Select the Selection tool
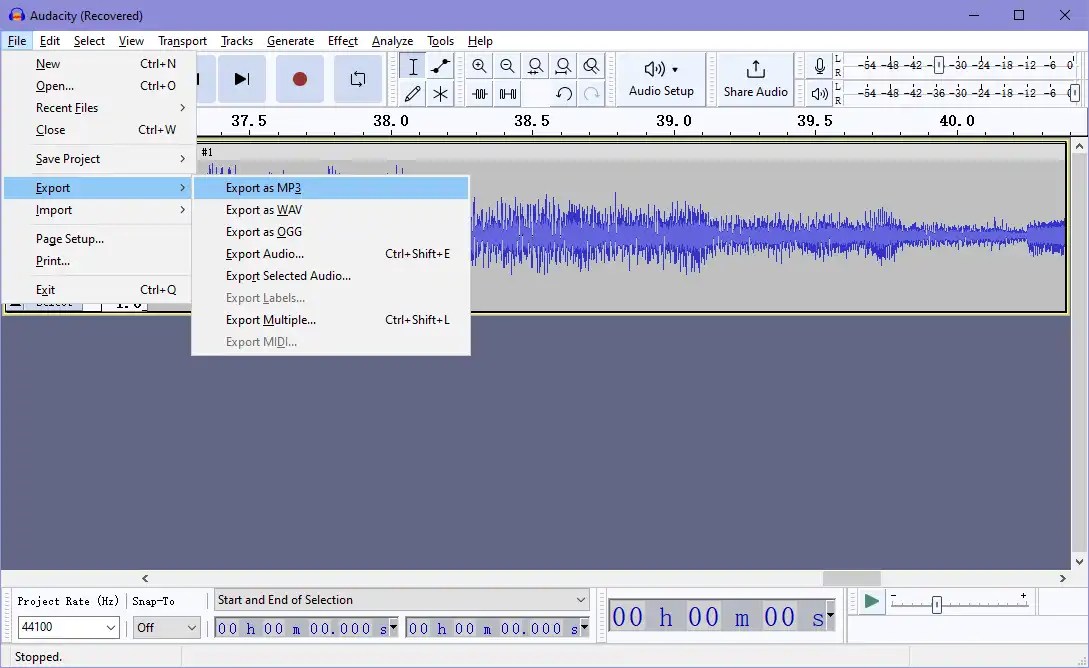The width and height of the screenshot is (1089, 668). coord(412,66)
